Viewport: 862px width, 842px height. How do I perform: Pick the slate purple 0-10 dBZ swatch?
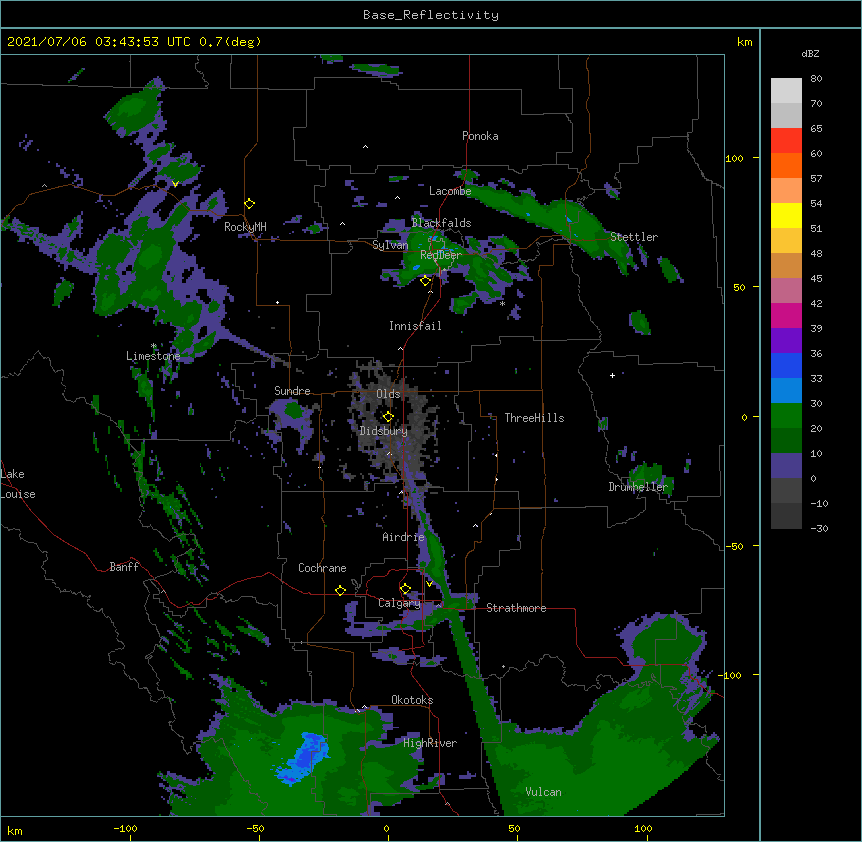786,466
